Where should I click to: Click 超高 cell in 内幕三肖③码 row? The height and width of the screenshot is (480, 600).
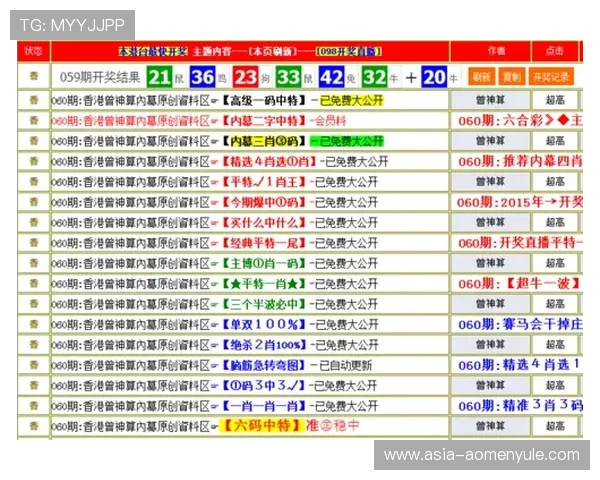(555, 141)
